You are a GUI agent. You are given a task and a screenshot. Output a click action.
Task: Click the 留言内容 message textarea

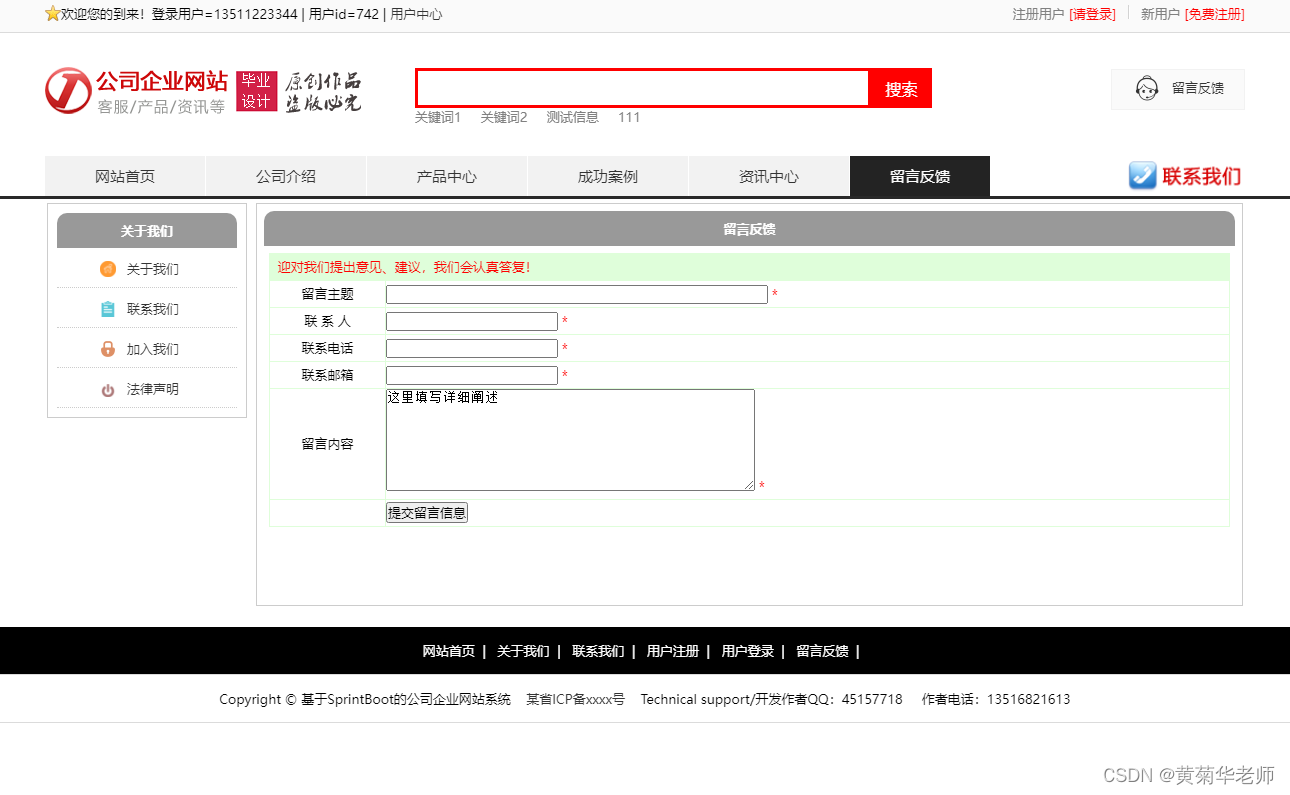tap(570, 440)
